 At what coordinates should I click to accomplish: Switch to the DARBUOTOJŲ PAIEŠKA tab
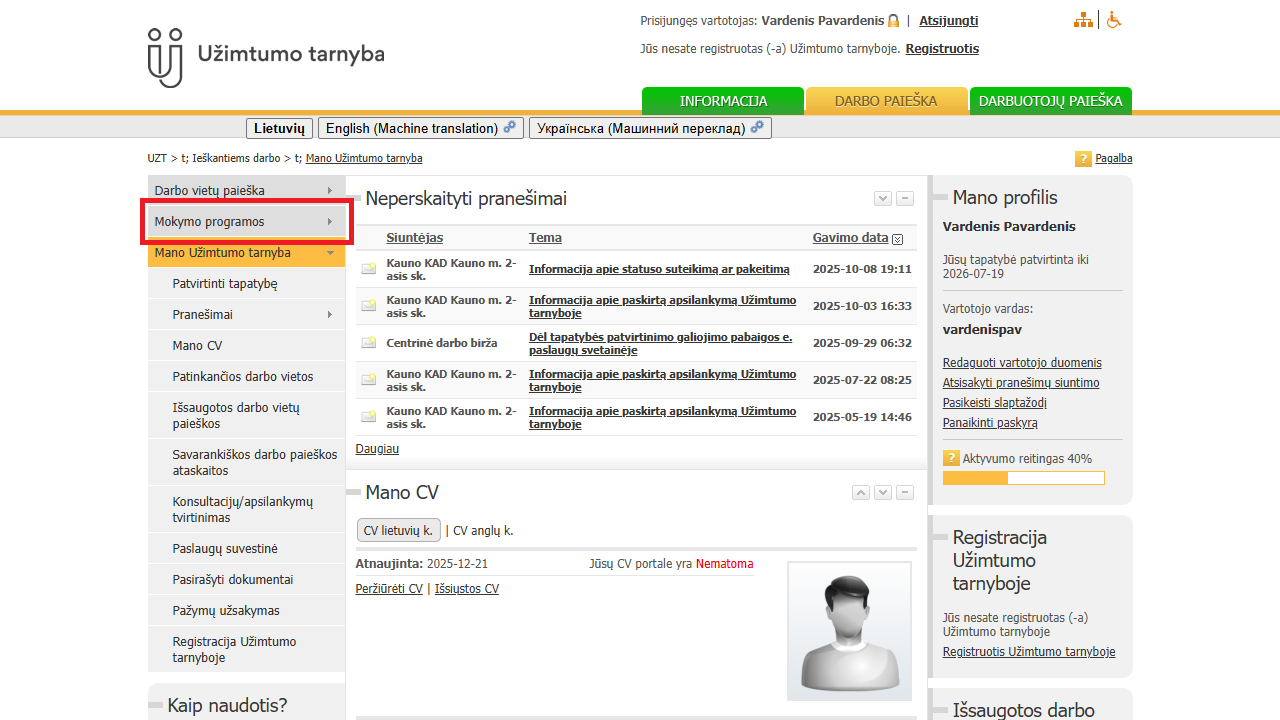1050,101
